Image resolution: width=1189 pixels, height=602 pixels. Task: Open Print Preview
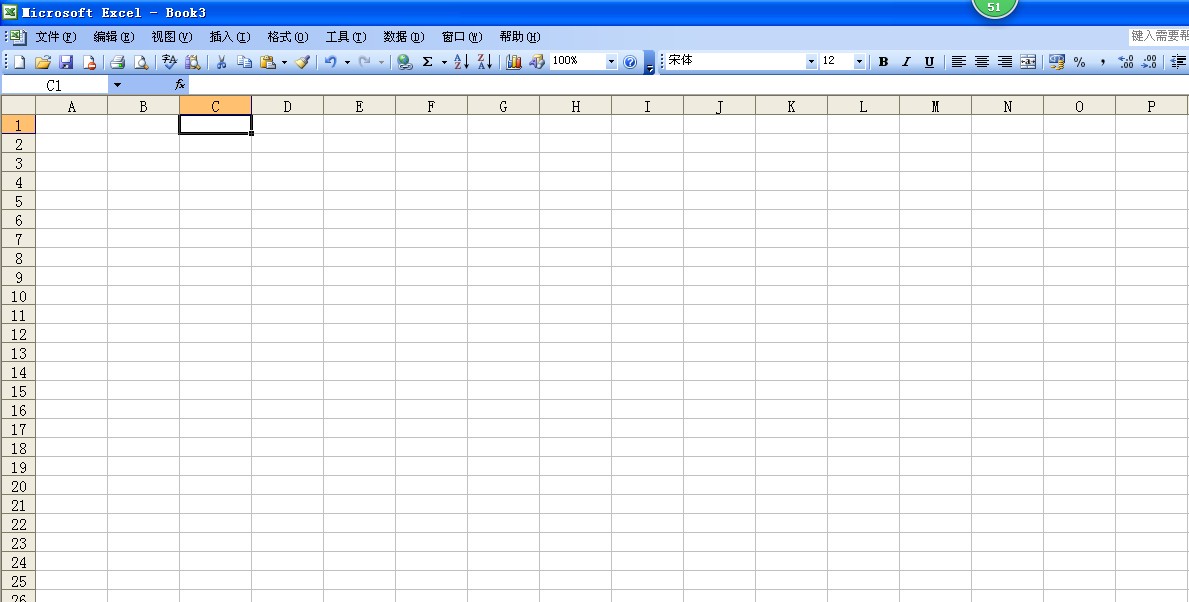point(140,62)
